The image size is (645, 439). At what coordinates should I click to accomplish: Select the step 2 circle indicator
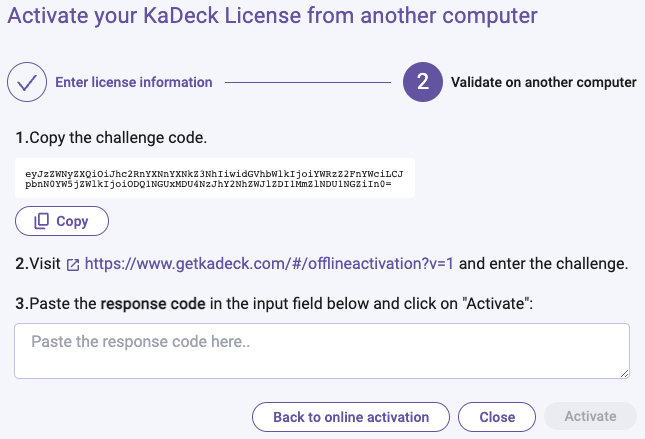point(423,82)
